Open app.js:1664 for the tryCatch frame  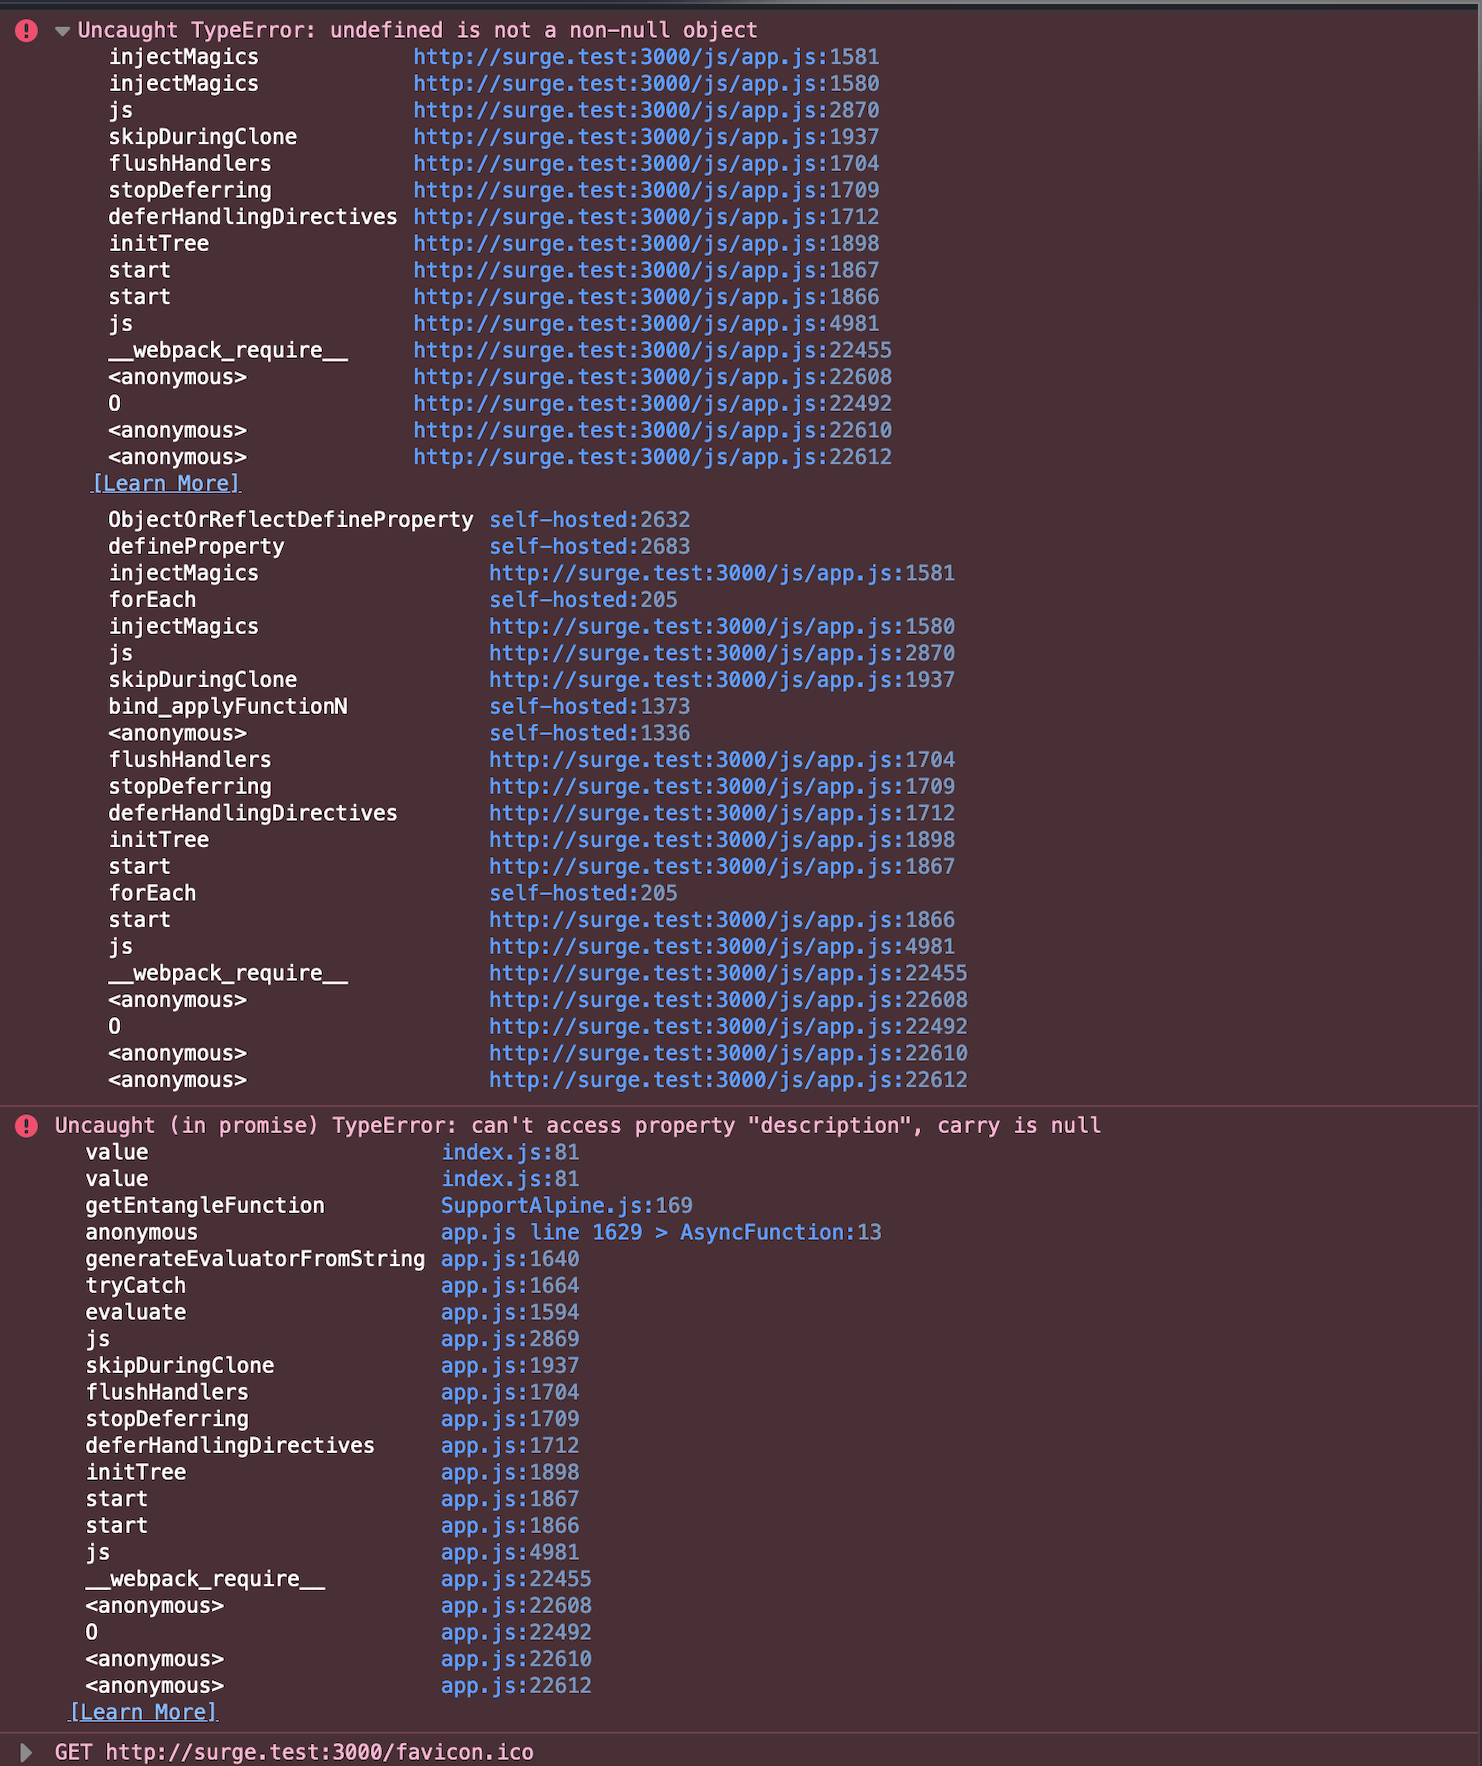[x=510, y=1285]
